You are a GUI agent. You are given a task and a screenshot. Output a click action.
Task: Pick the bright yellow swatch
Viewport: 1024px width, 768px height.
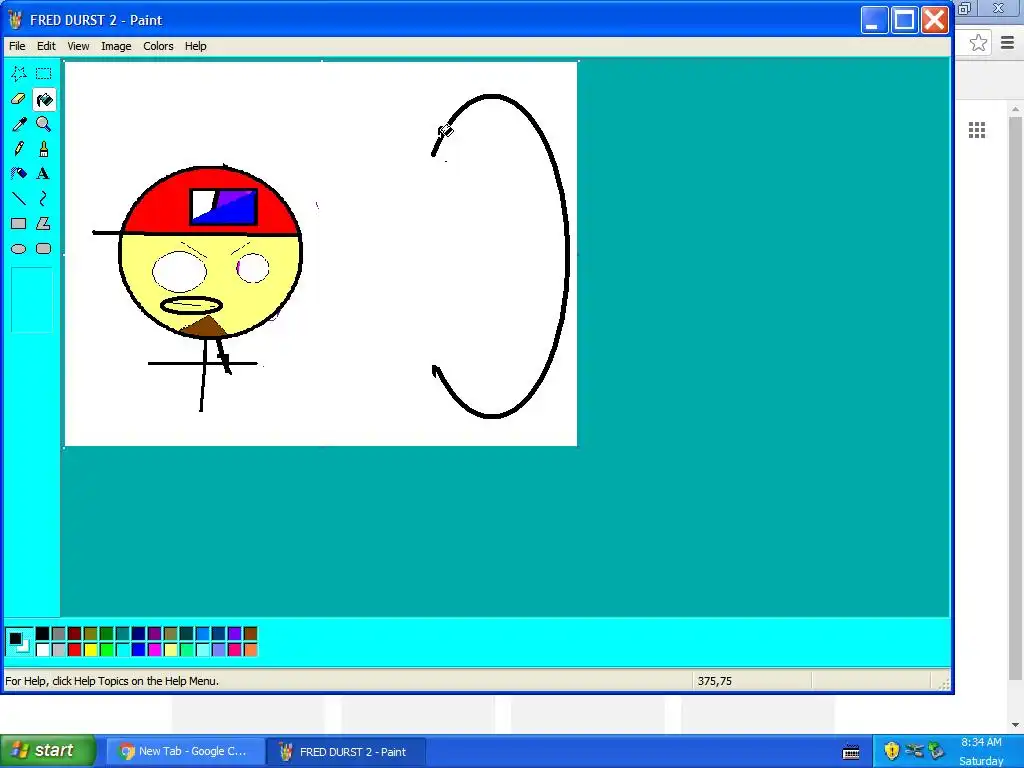pos(90,649)
